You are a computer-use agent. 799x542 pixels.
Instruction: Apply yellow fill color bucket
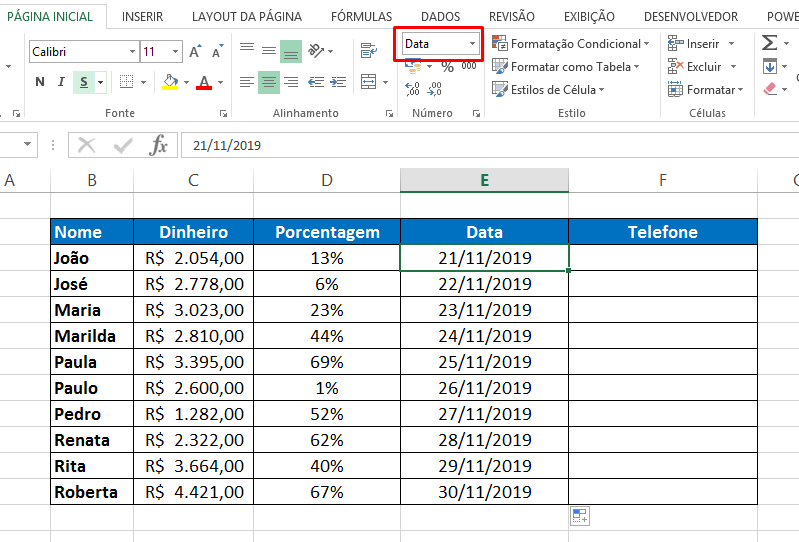[170, 82]
